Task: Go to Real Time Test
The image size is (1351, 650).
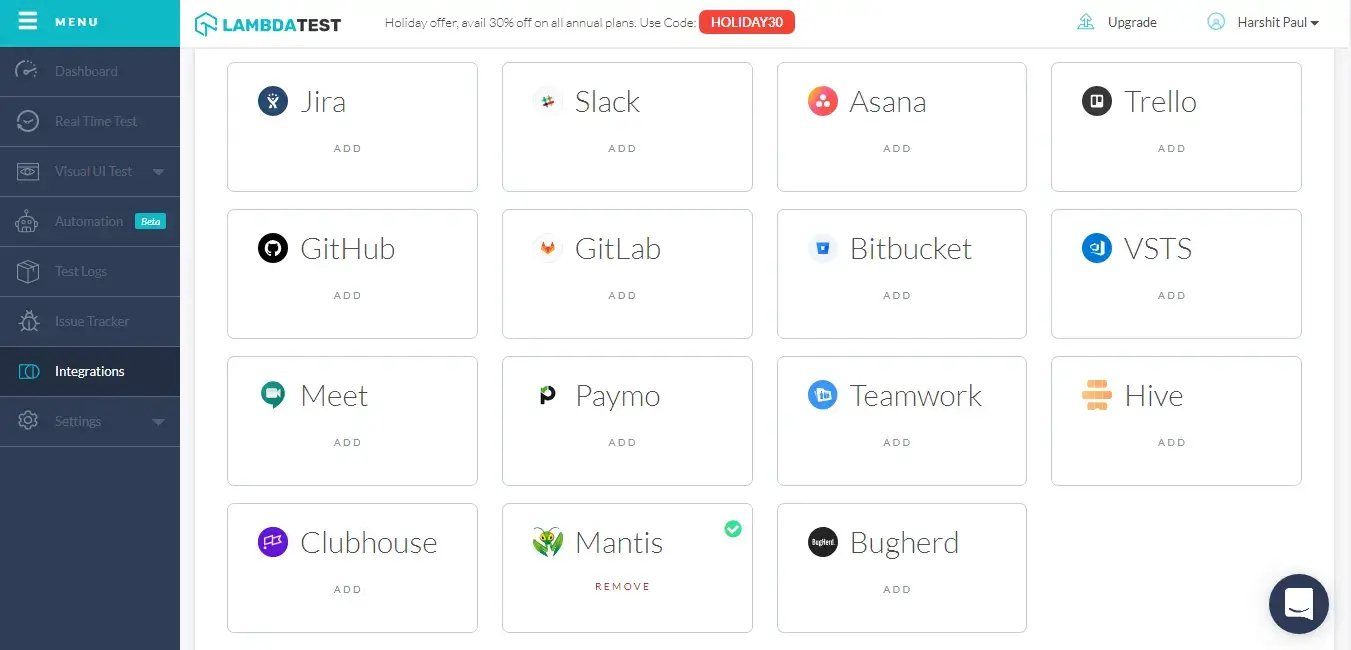Action: [x=95, y=121]
